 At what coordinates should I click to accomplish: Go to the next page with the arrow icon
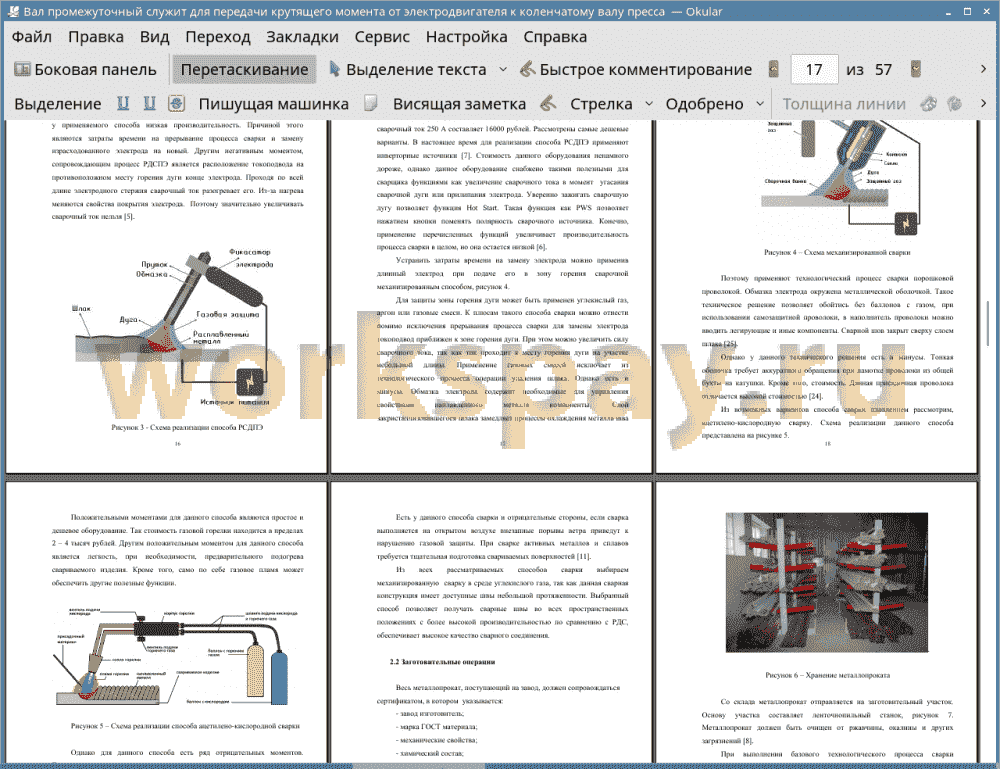(x=916, y=69)
